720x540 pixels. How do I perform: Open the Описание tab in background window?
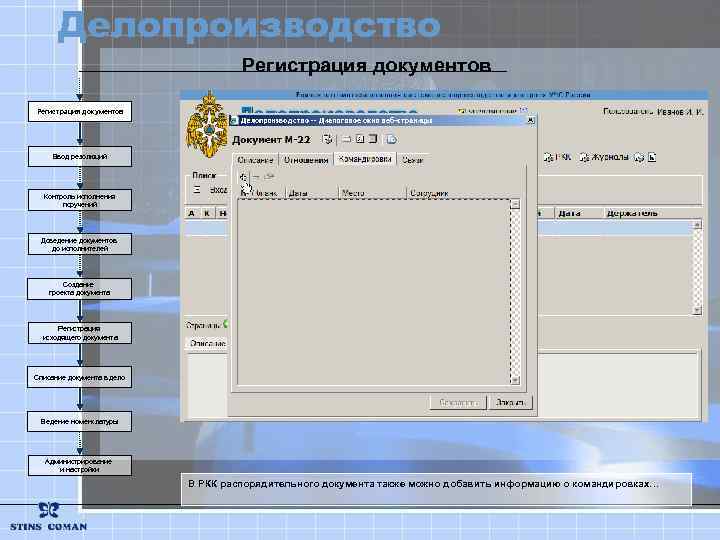click(208, 343)
